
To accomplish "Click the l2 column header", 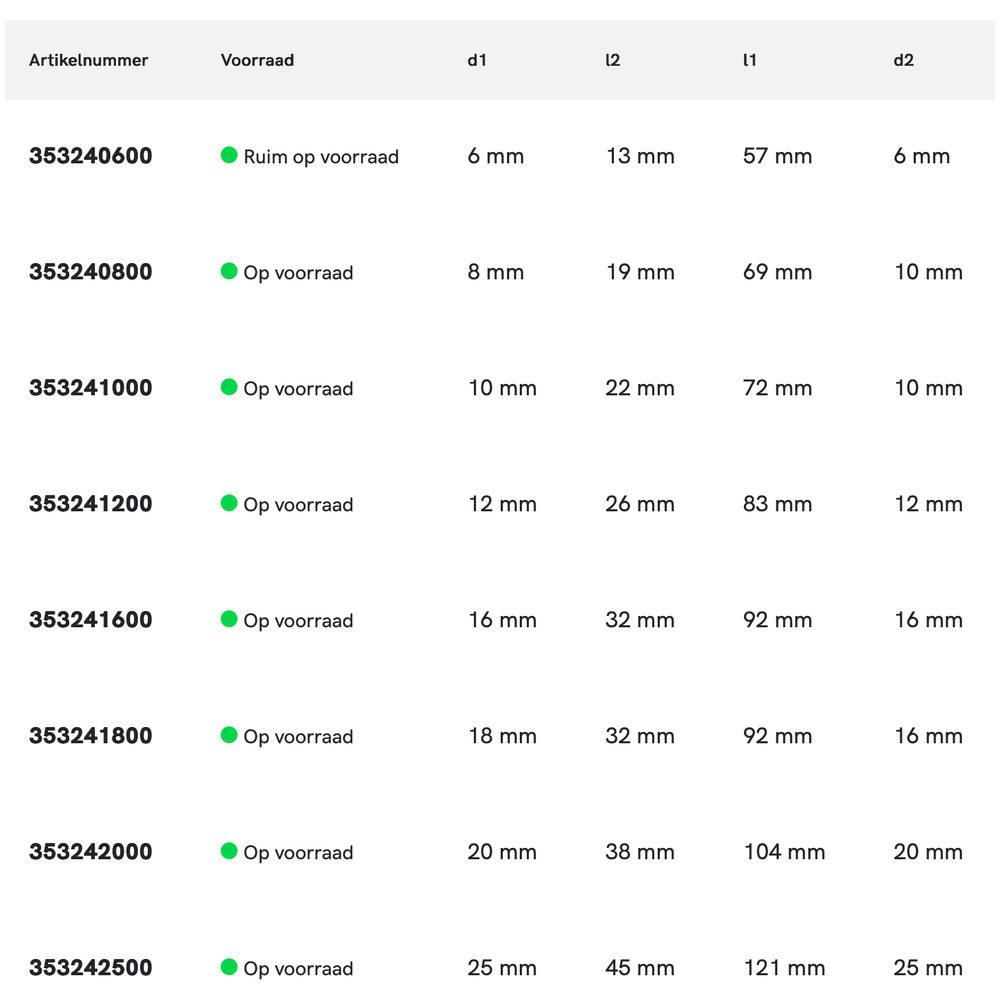I will point(613,60).
